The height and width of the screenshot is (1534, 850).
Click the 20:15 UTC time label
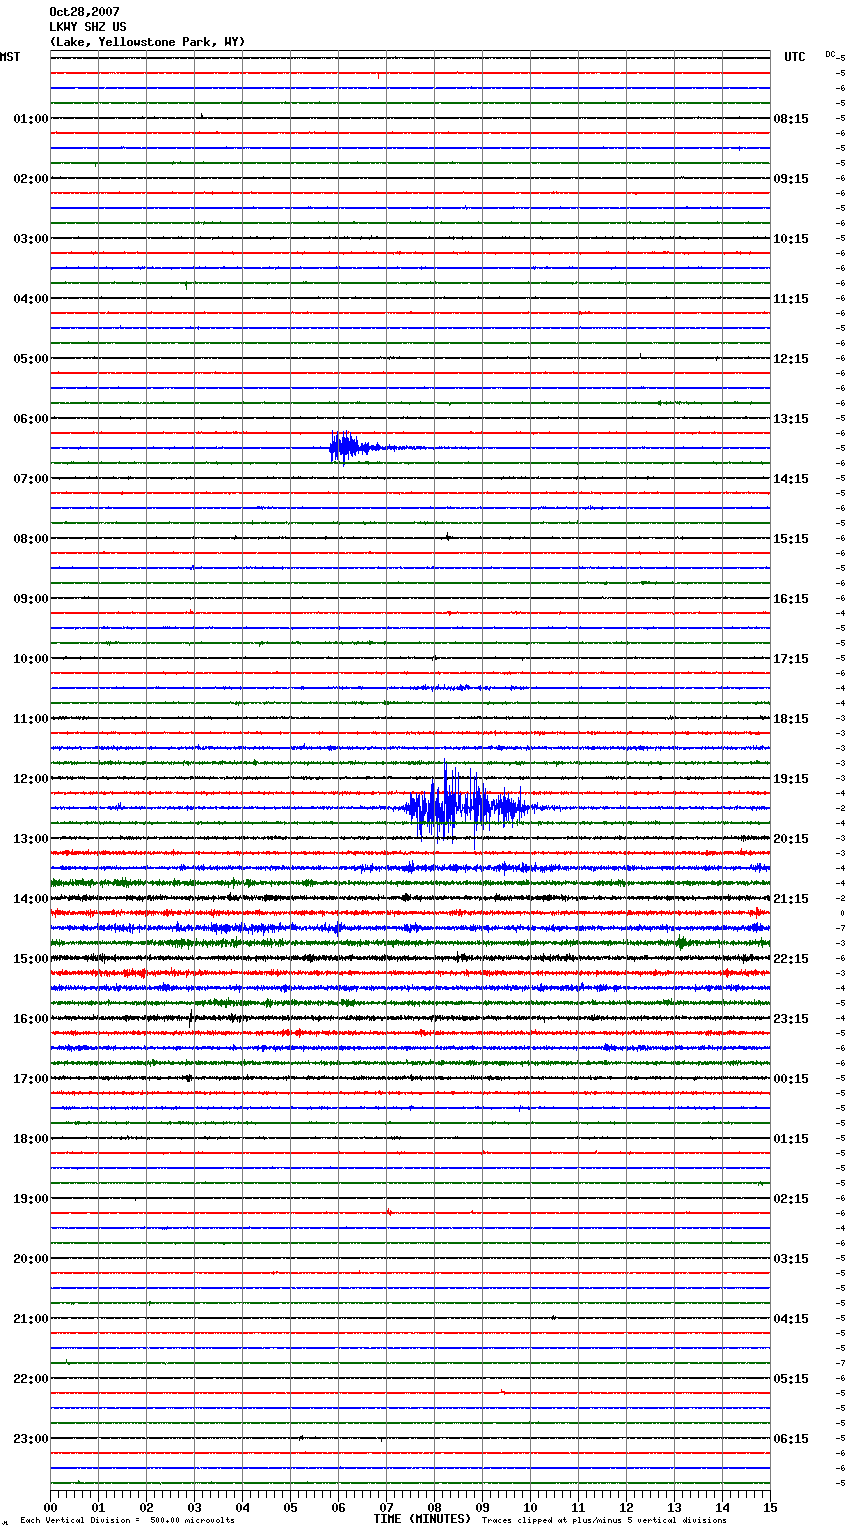pos(791,839)
